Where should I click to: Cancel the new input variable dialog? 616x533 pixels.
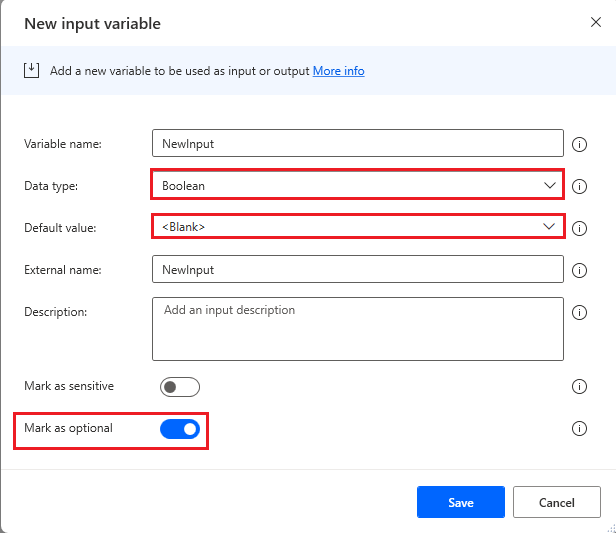coord(557,502)
